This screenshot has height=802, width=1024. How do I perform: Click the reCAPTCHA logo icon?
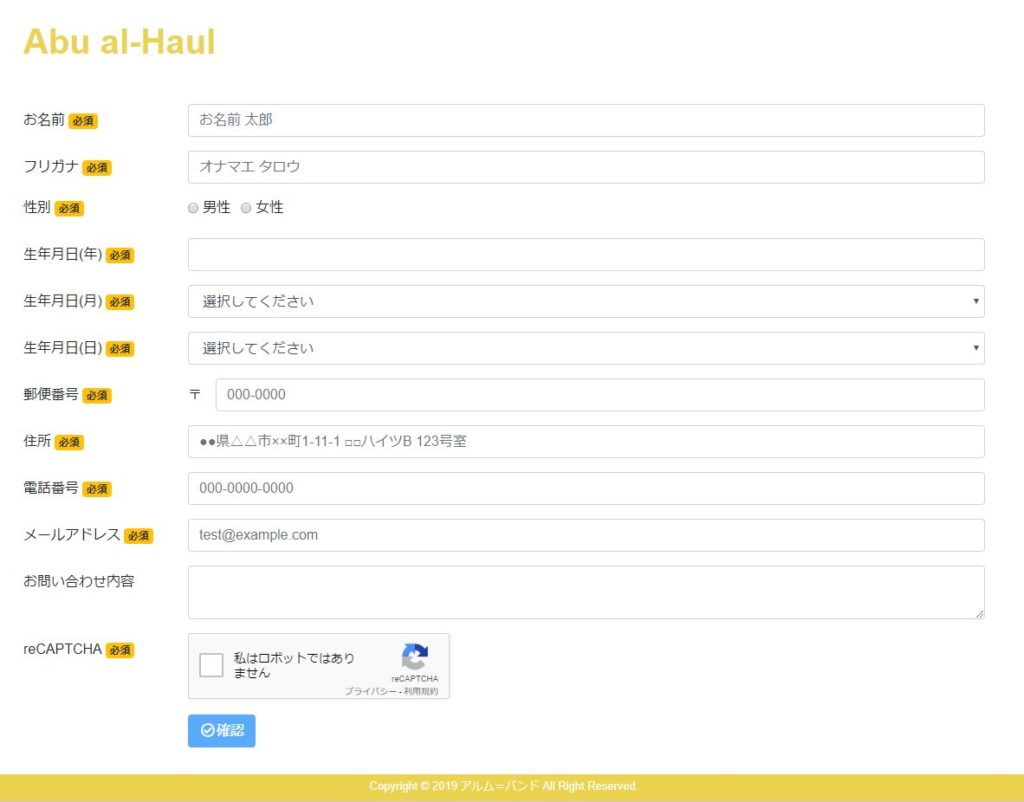415,657
